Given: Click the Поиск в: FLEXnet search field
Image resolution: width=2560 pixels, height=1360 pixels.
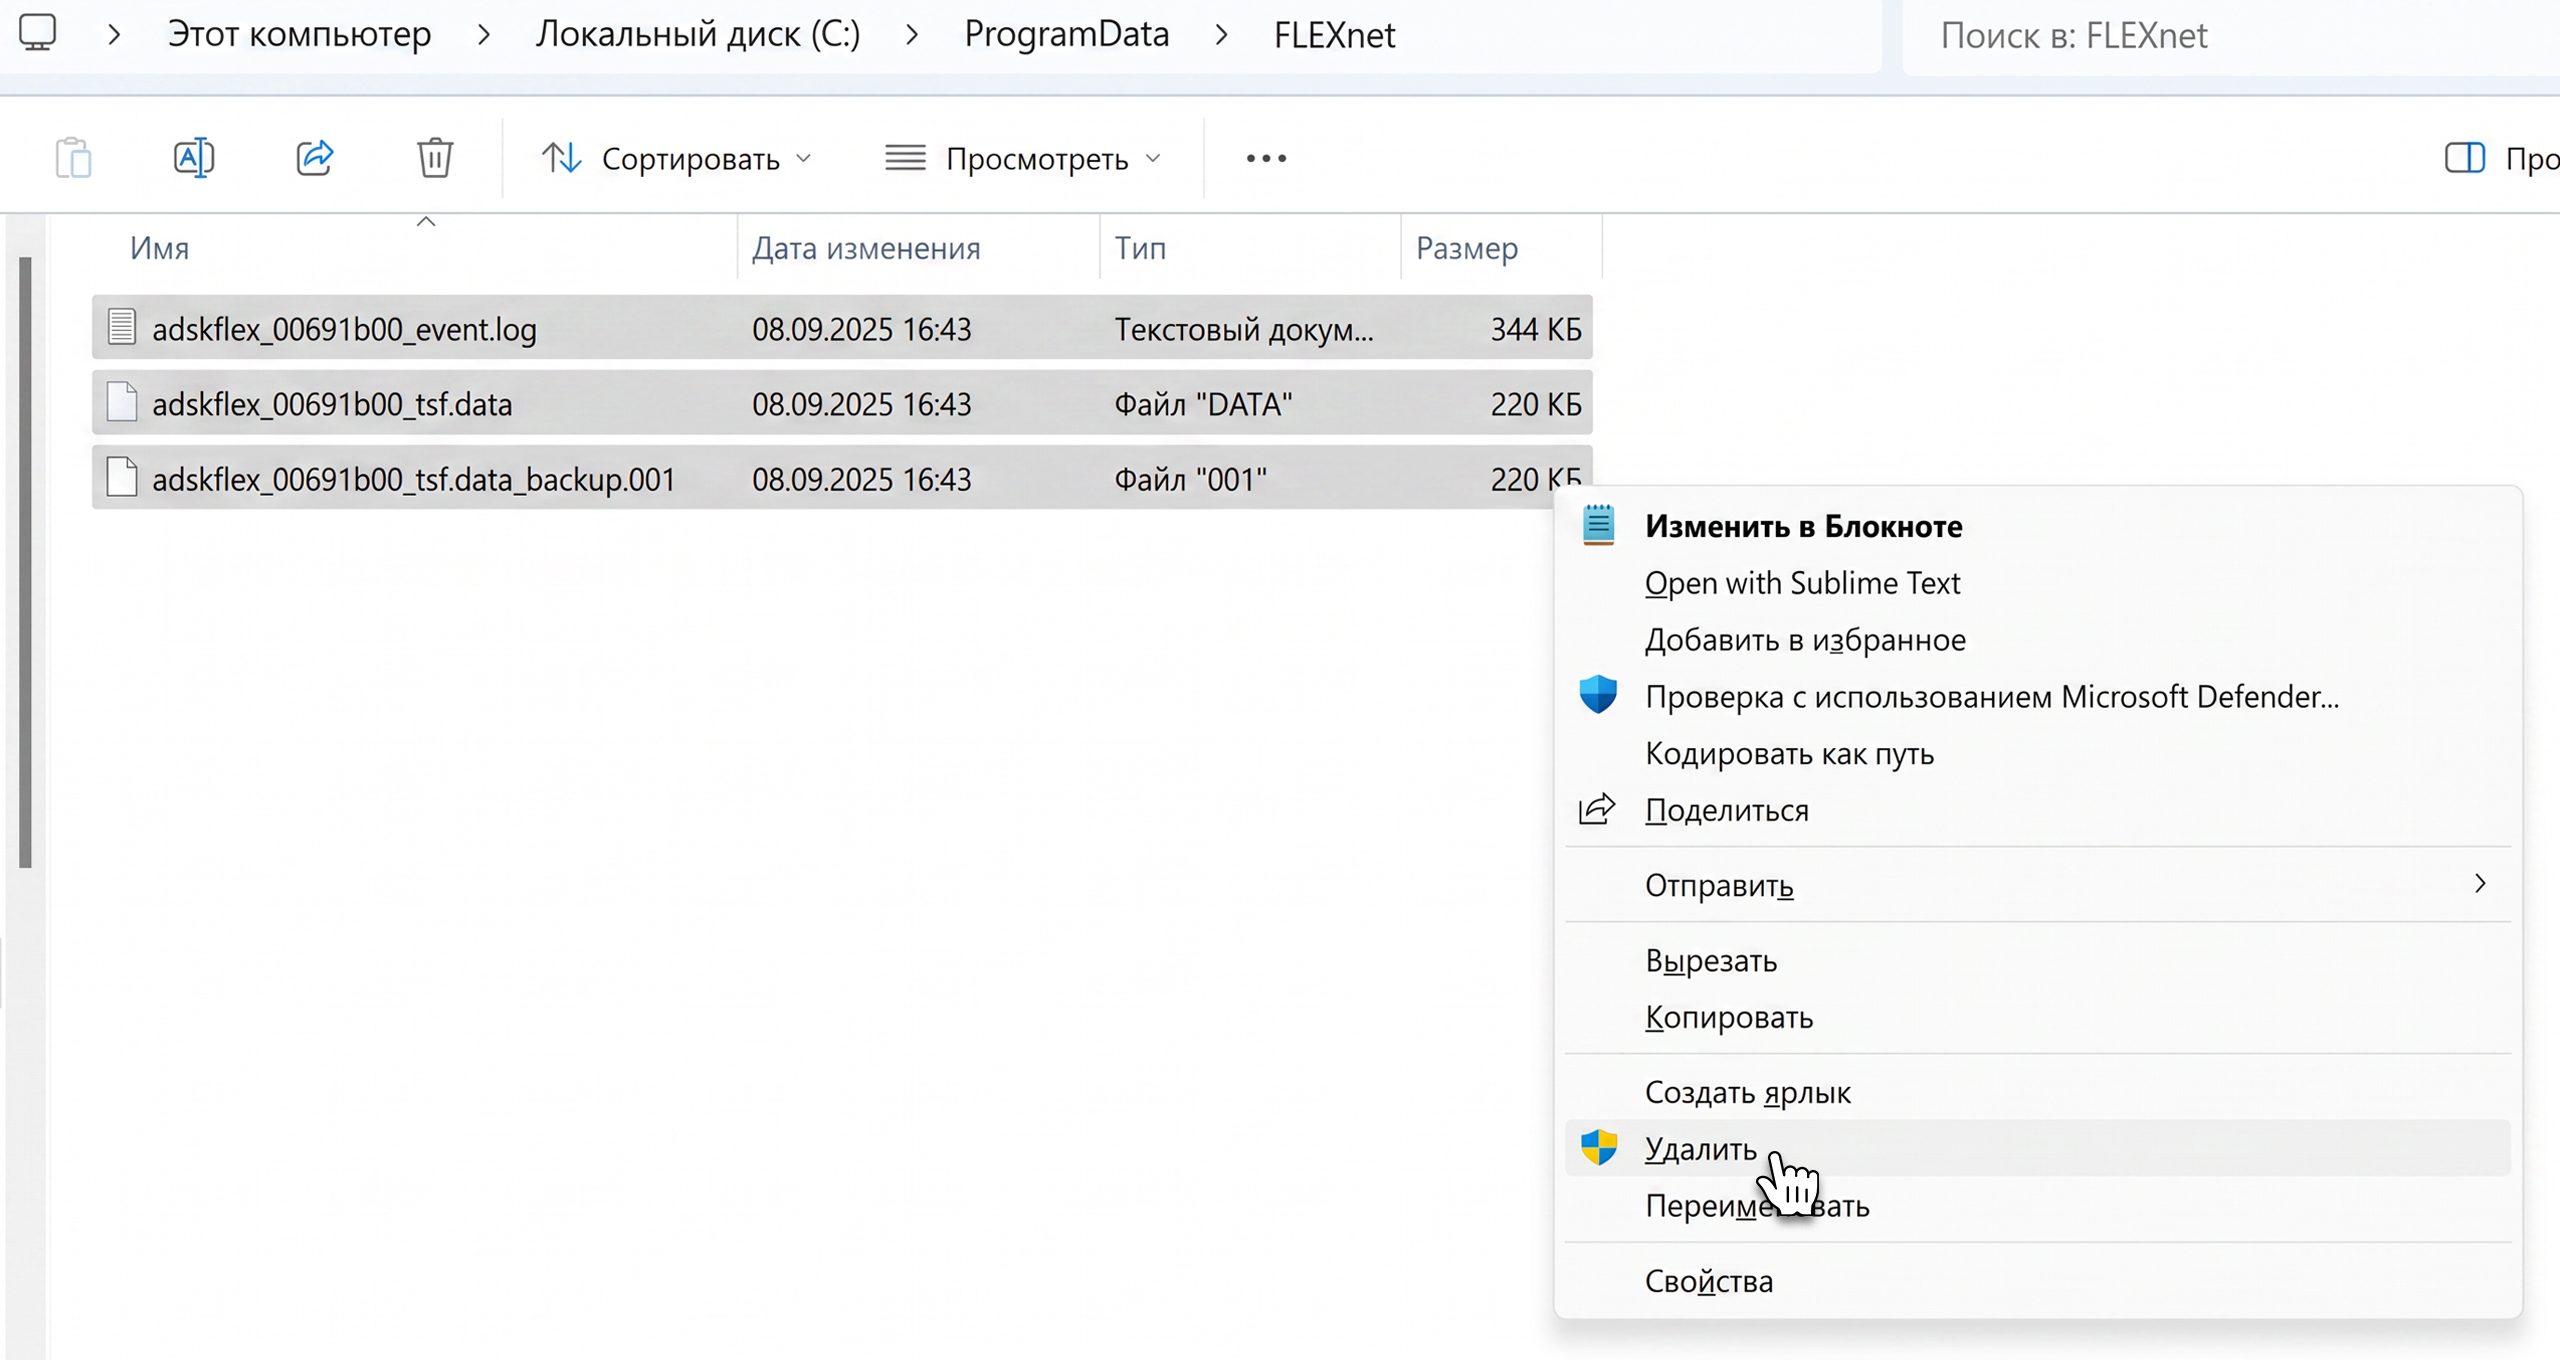Looking at the screenshot, I should pos(2230,36).
